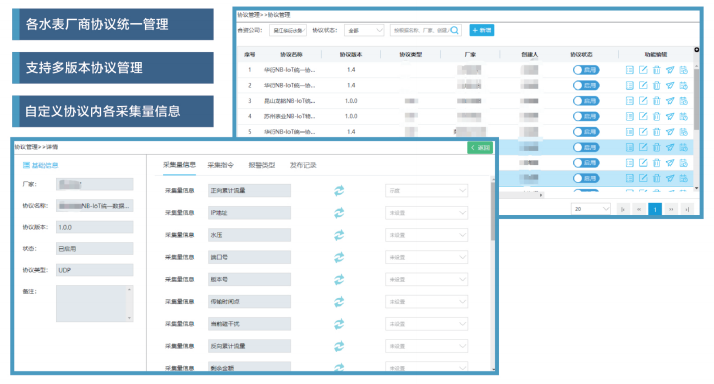This screenshot has width=714, height=384.
Task: Click the black corner icon above list scrollbar
Action: (x=696, y=50)
